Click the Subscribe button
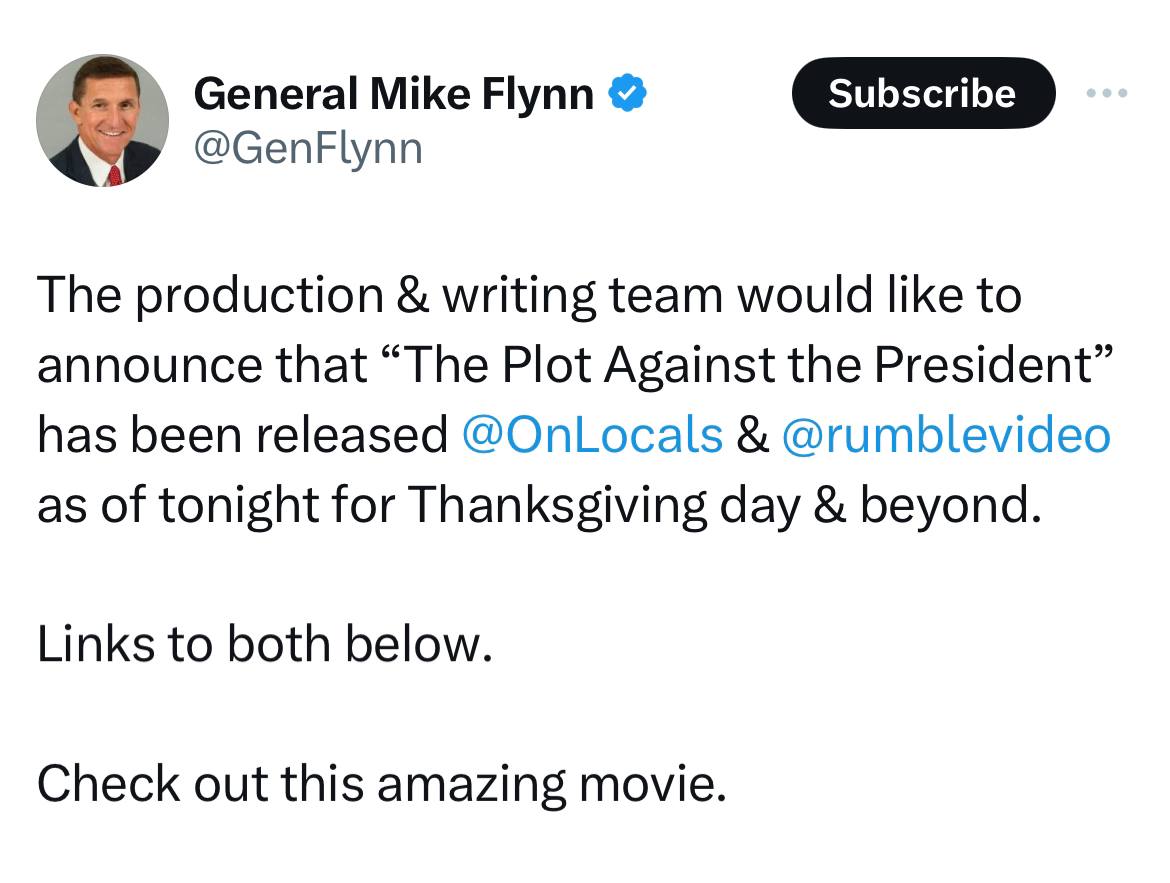 (x=923, y=93)
